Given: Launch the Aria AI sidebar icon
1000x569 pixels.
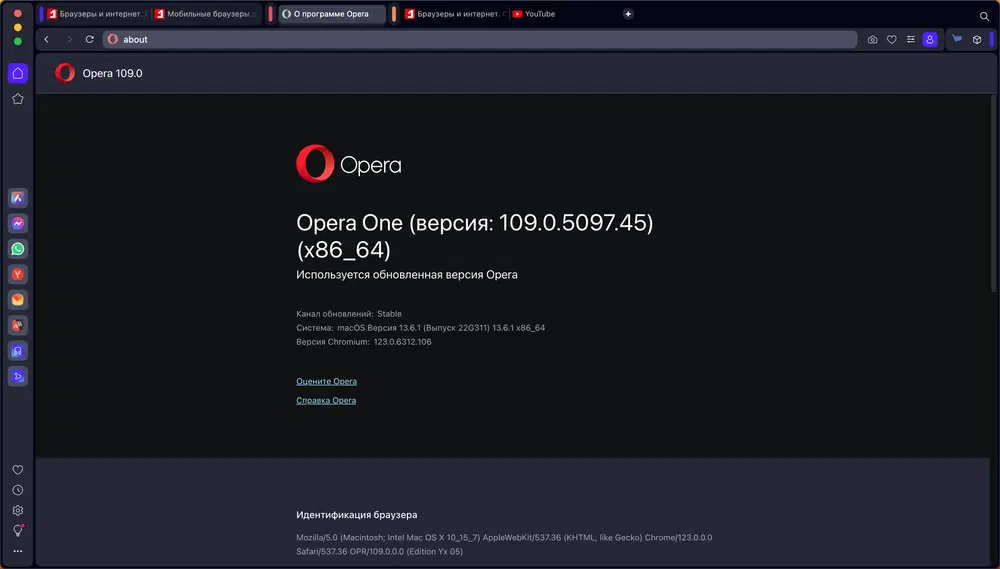Looking at the screenshot, I should 18,198.
